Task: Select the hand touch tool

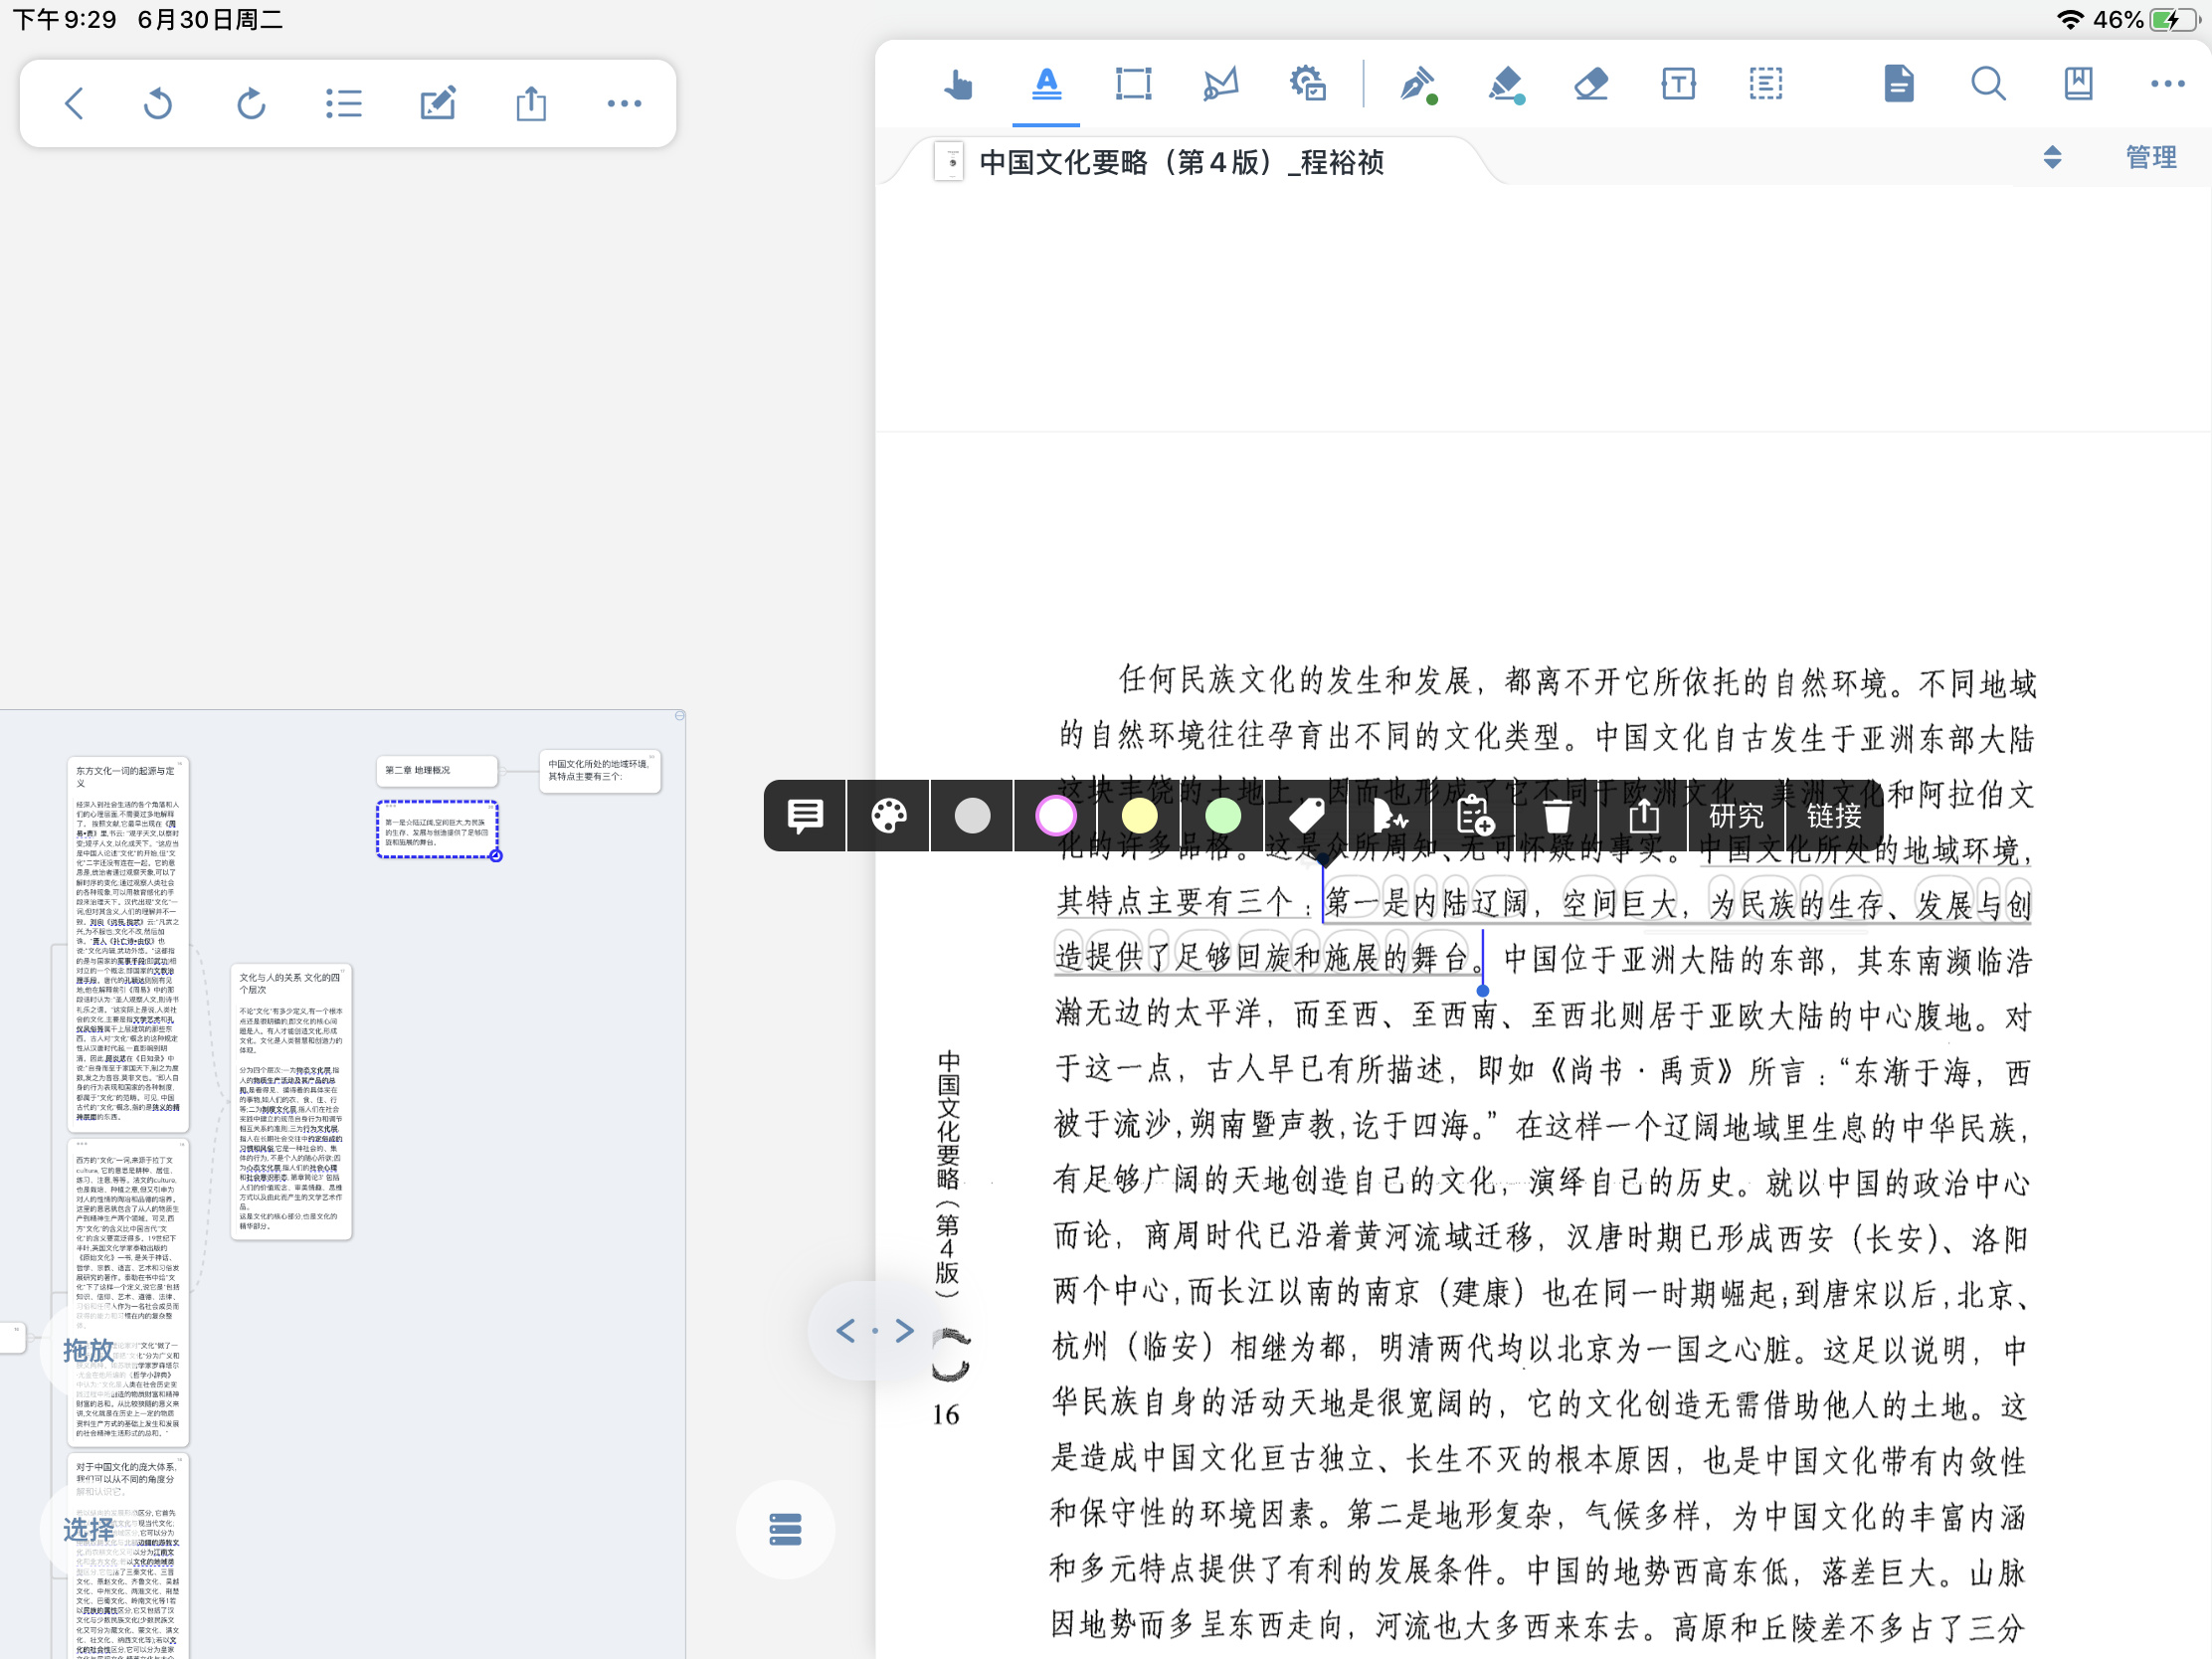Action: [957, 84]
